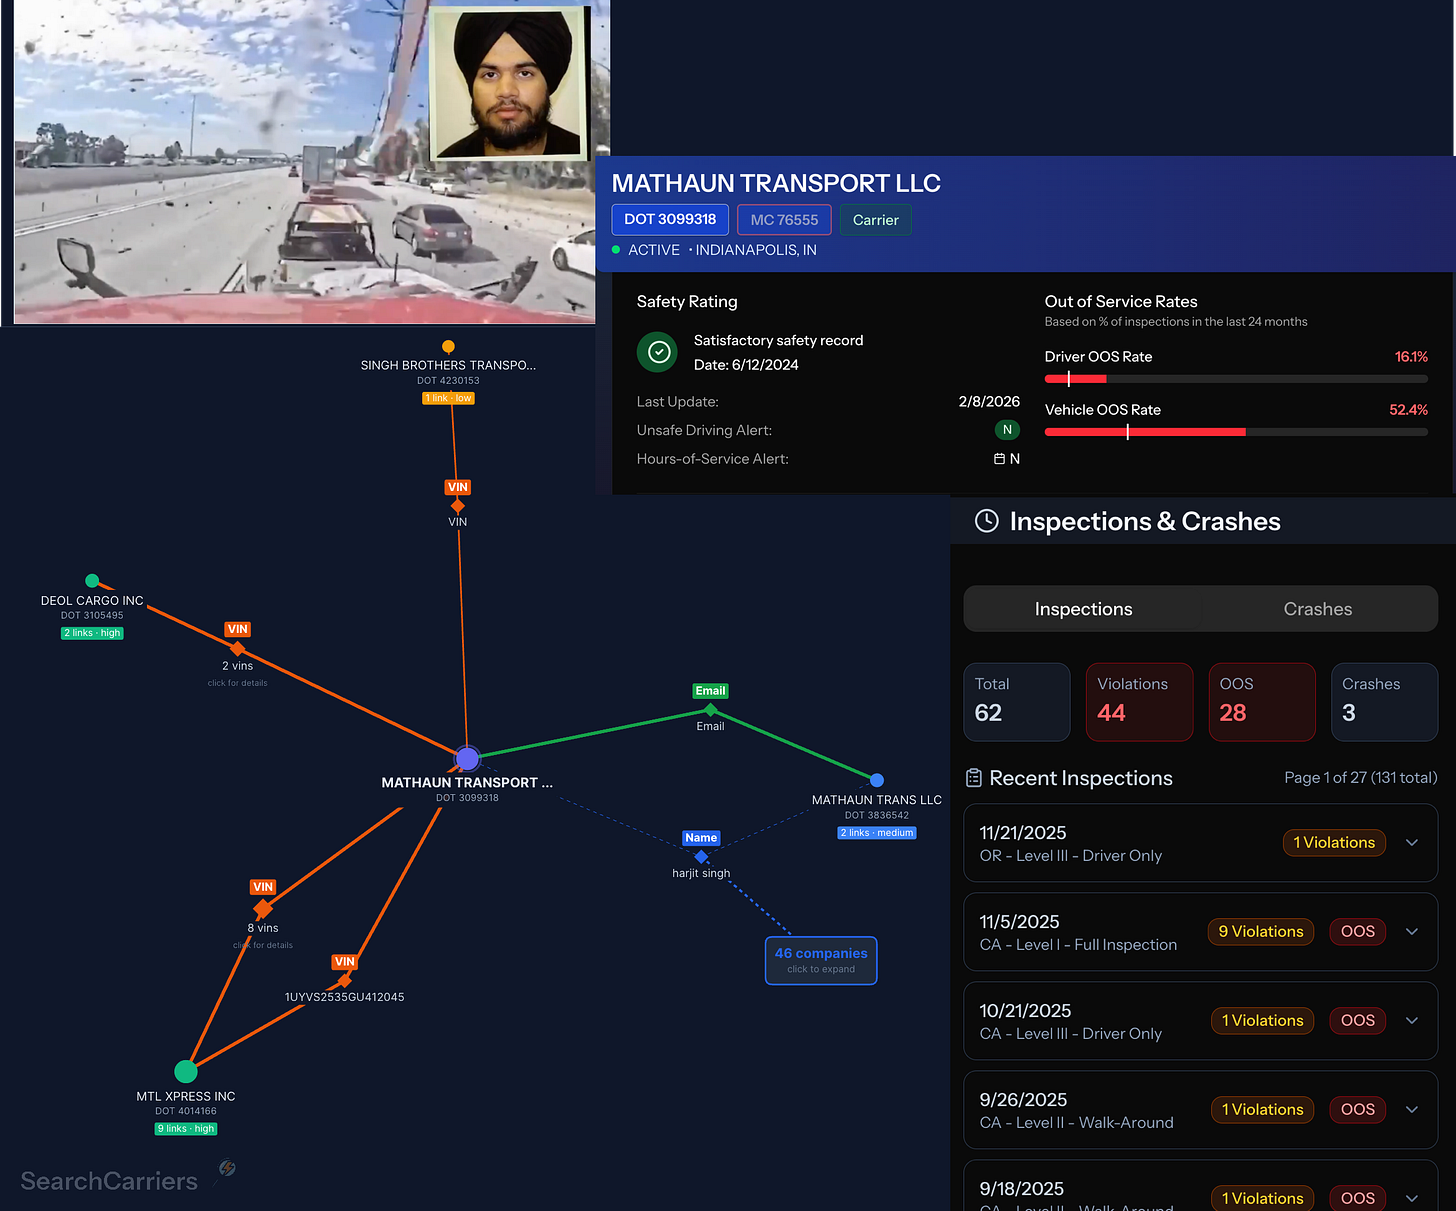Expand the 46 companies cluster box

(x=821, y=960)
